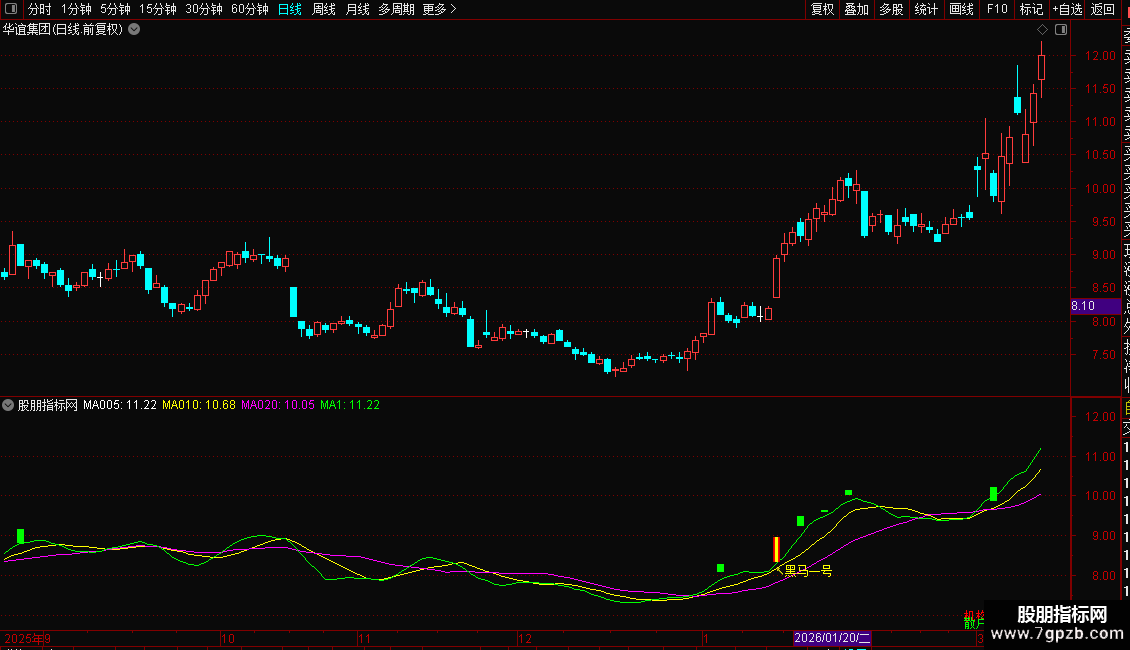1130x650 pixels.
Task: Select the 15分钟 period tab
Action: pos(157,9)
